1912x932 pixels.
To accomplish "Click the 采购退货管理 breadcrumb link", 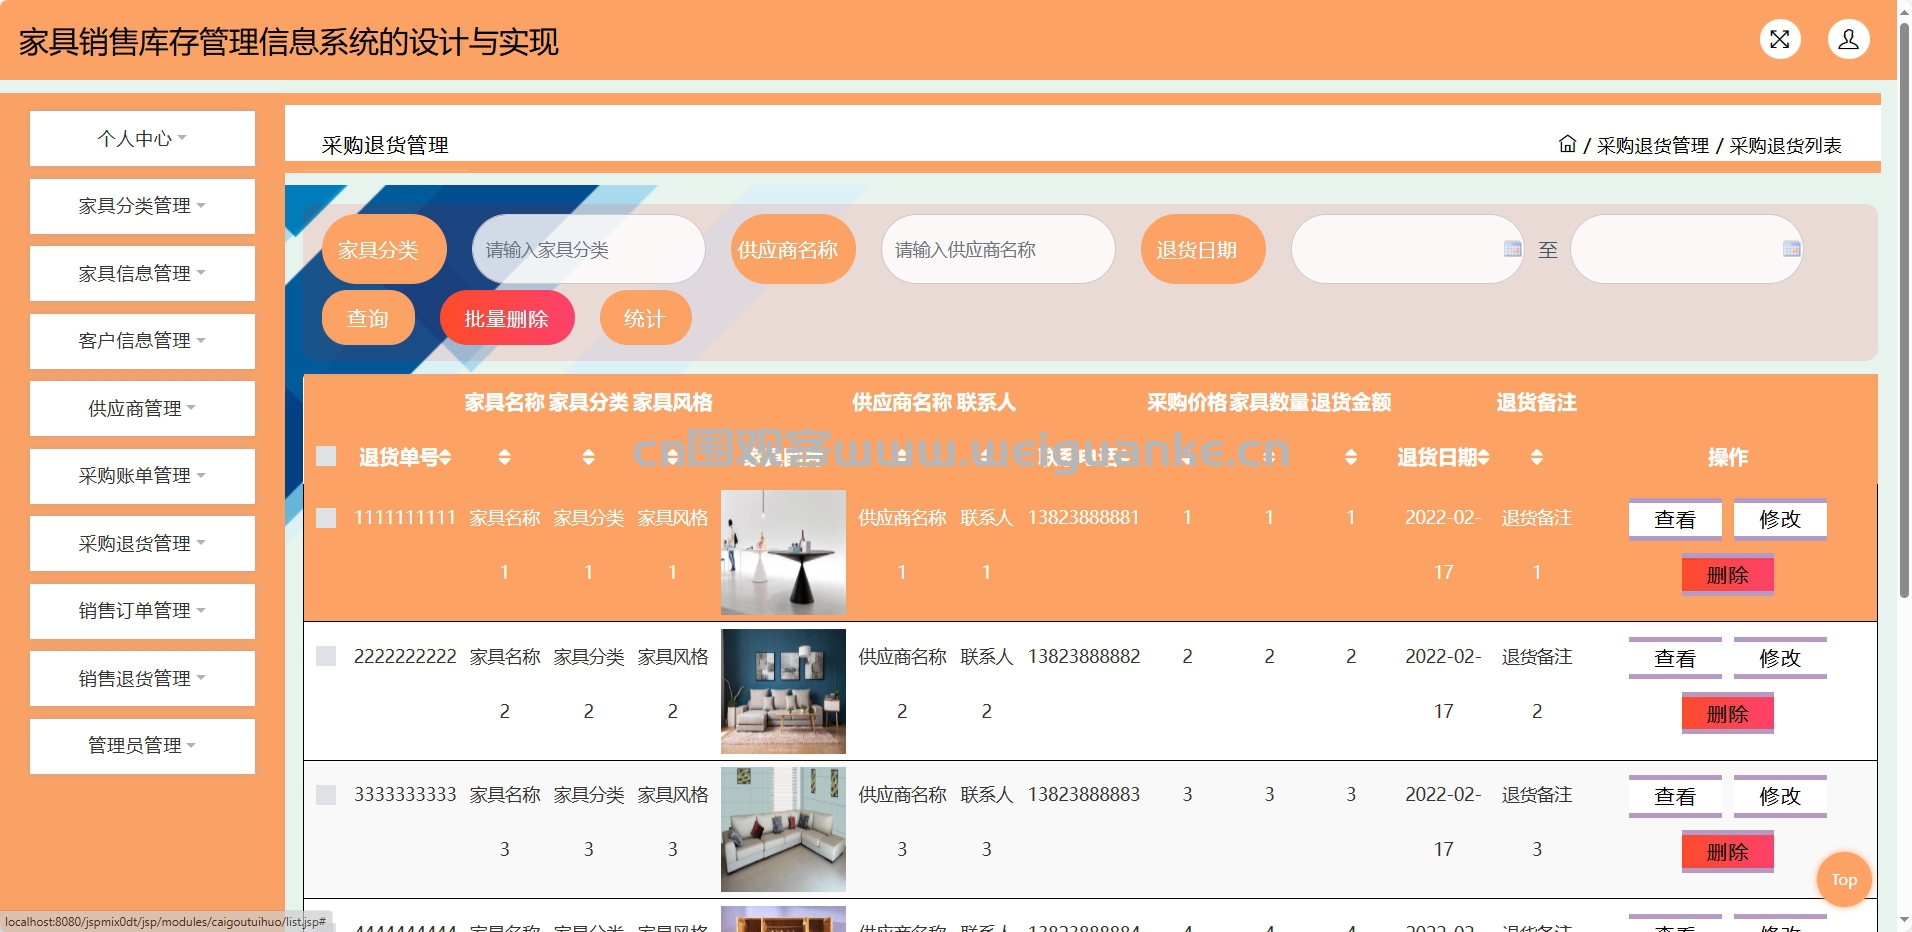I will pyautogui.click(x=1653, y=145).
